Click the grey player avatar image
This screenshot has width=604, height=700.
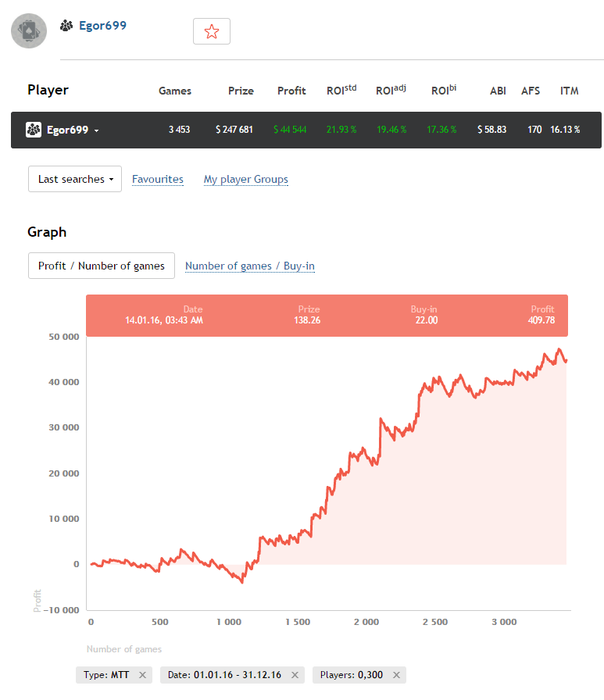pos(29,30)
